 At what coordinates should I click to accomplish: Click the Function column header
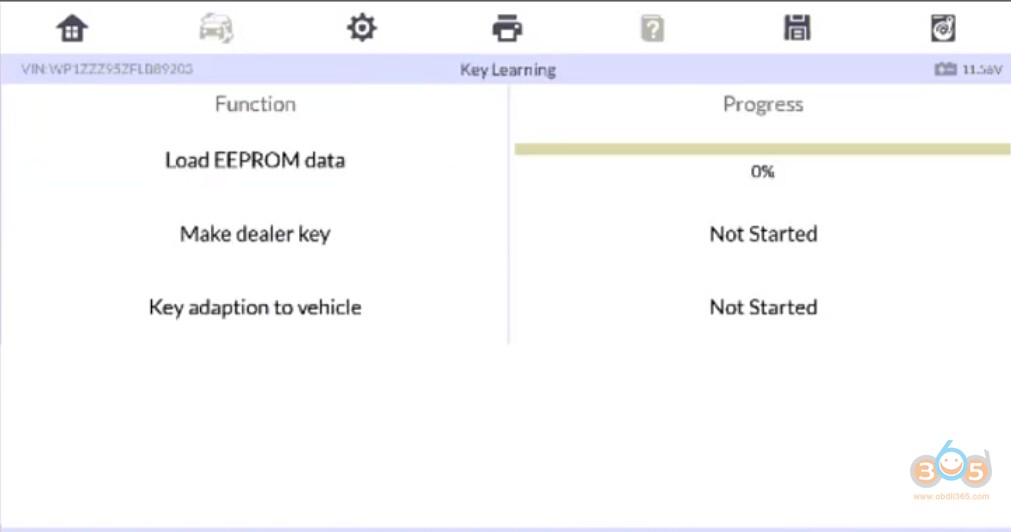tap(255, 104)
